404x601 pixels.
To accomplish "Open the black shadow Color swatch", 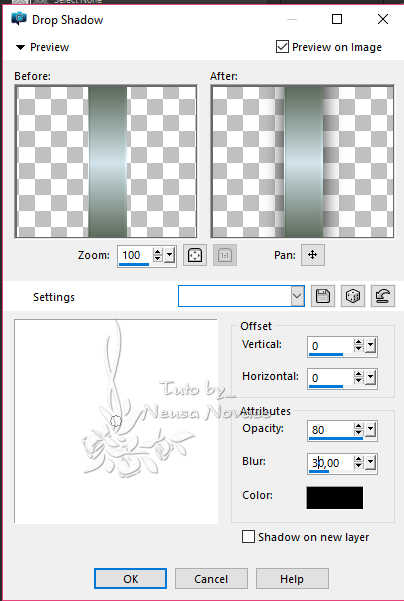I will (335, 498).
